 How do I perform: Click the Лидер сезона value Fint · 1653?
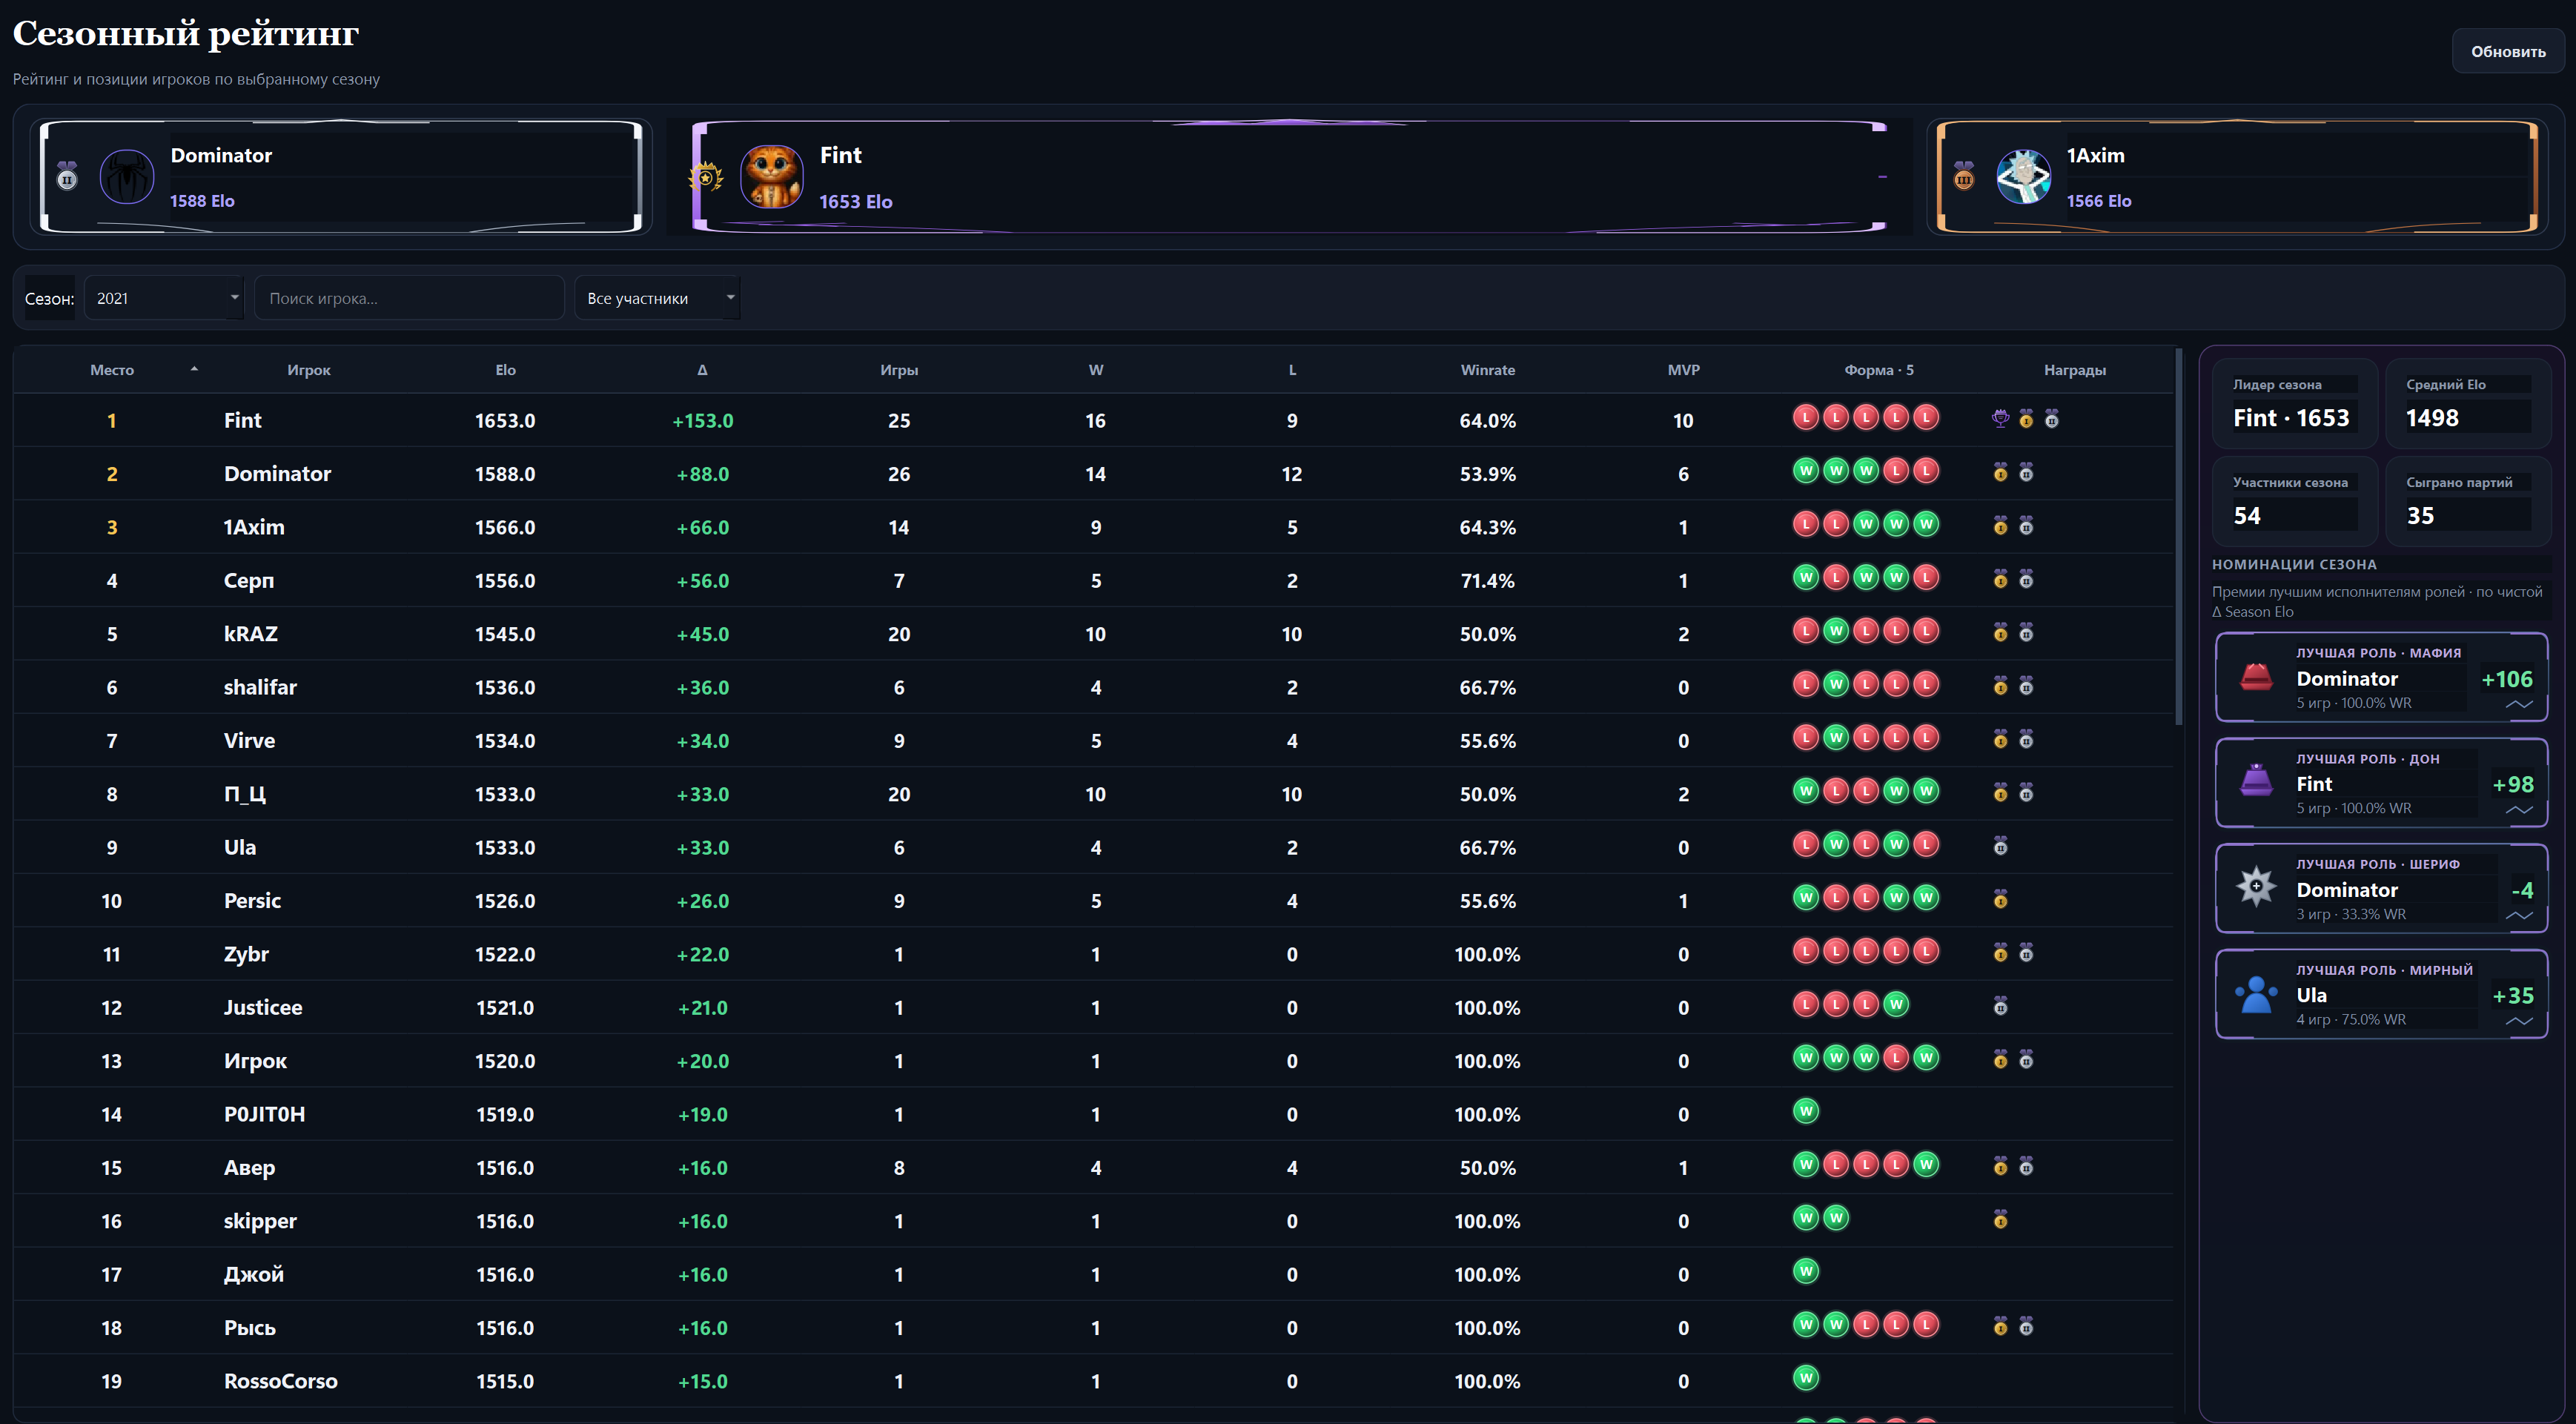point(2291,418)
